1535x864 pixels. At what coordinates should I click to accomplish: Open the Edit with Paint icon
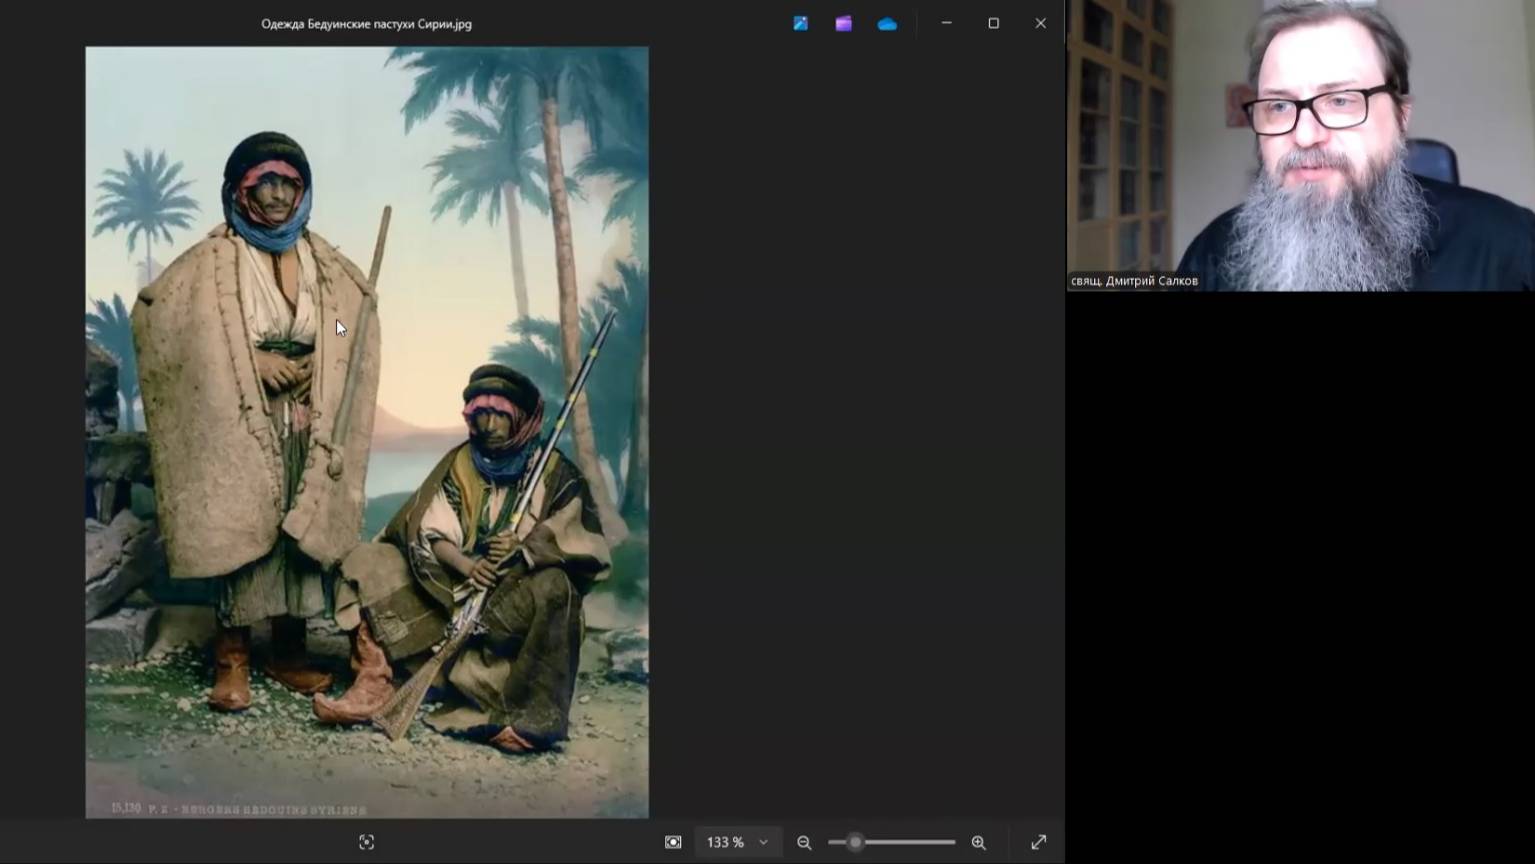point(800,23)
